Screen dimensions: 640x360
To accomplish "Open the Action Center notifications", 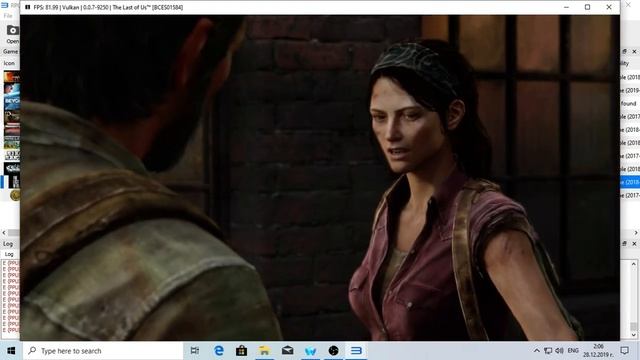I will pos(624,351).
